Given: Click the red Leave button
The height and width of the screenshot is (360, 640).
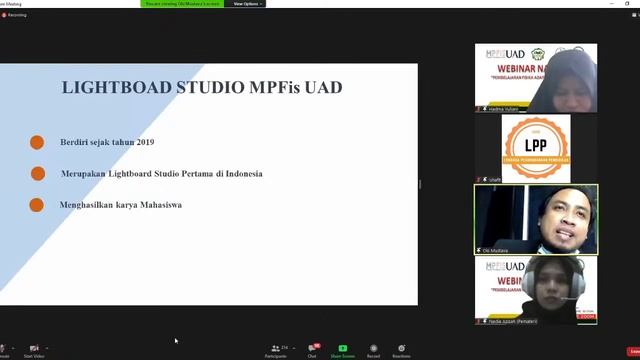Looking at the screenshot, I should pyautogui.click(x=633, y=351).
